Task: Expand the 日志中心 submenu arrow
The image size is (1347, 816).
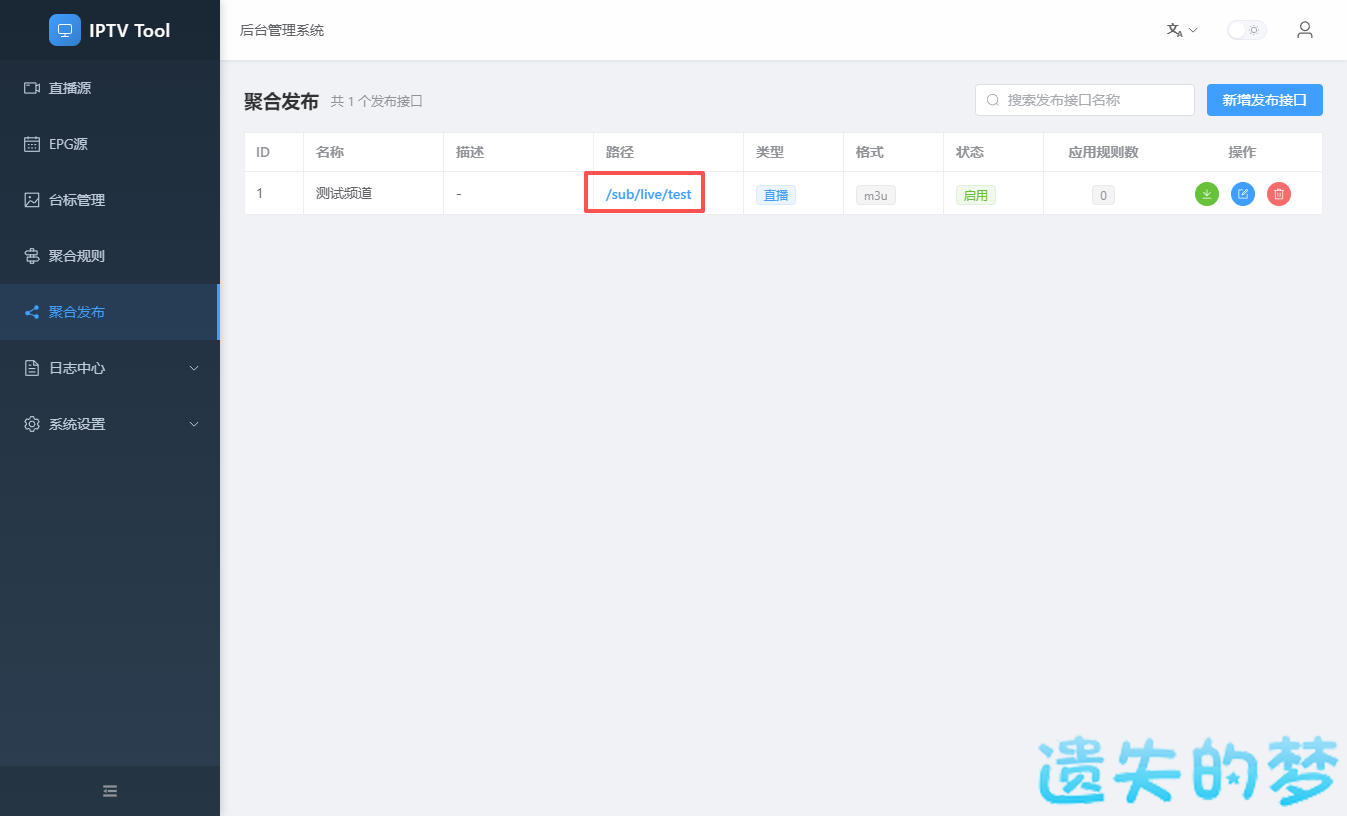Action: 195,368
